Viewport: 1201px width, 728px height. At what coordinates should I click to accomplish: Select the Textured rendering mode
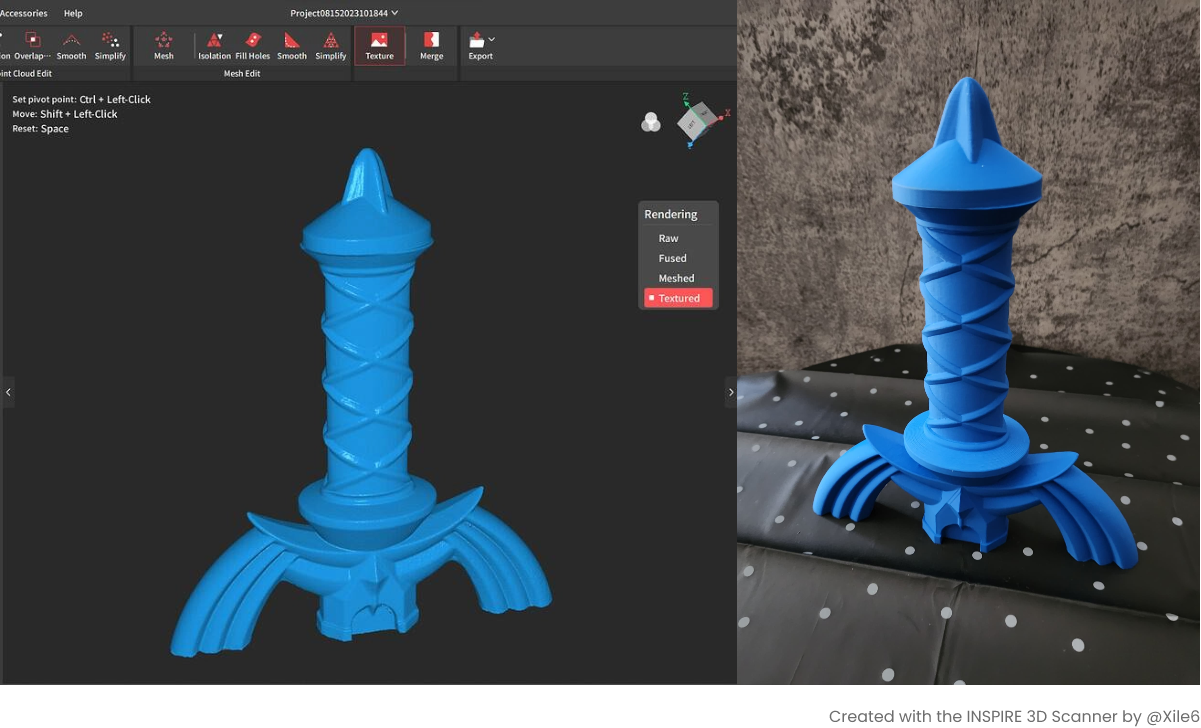pos(678,298)
